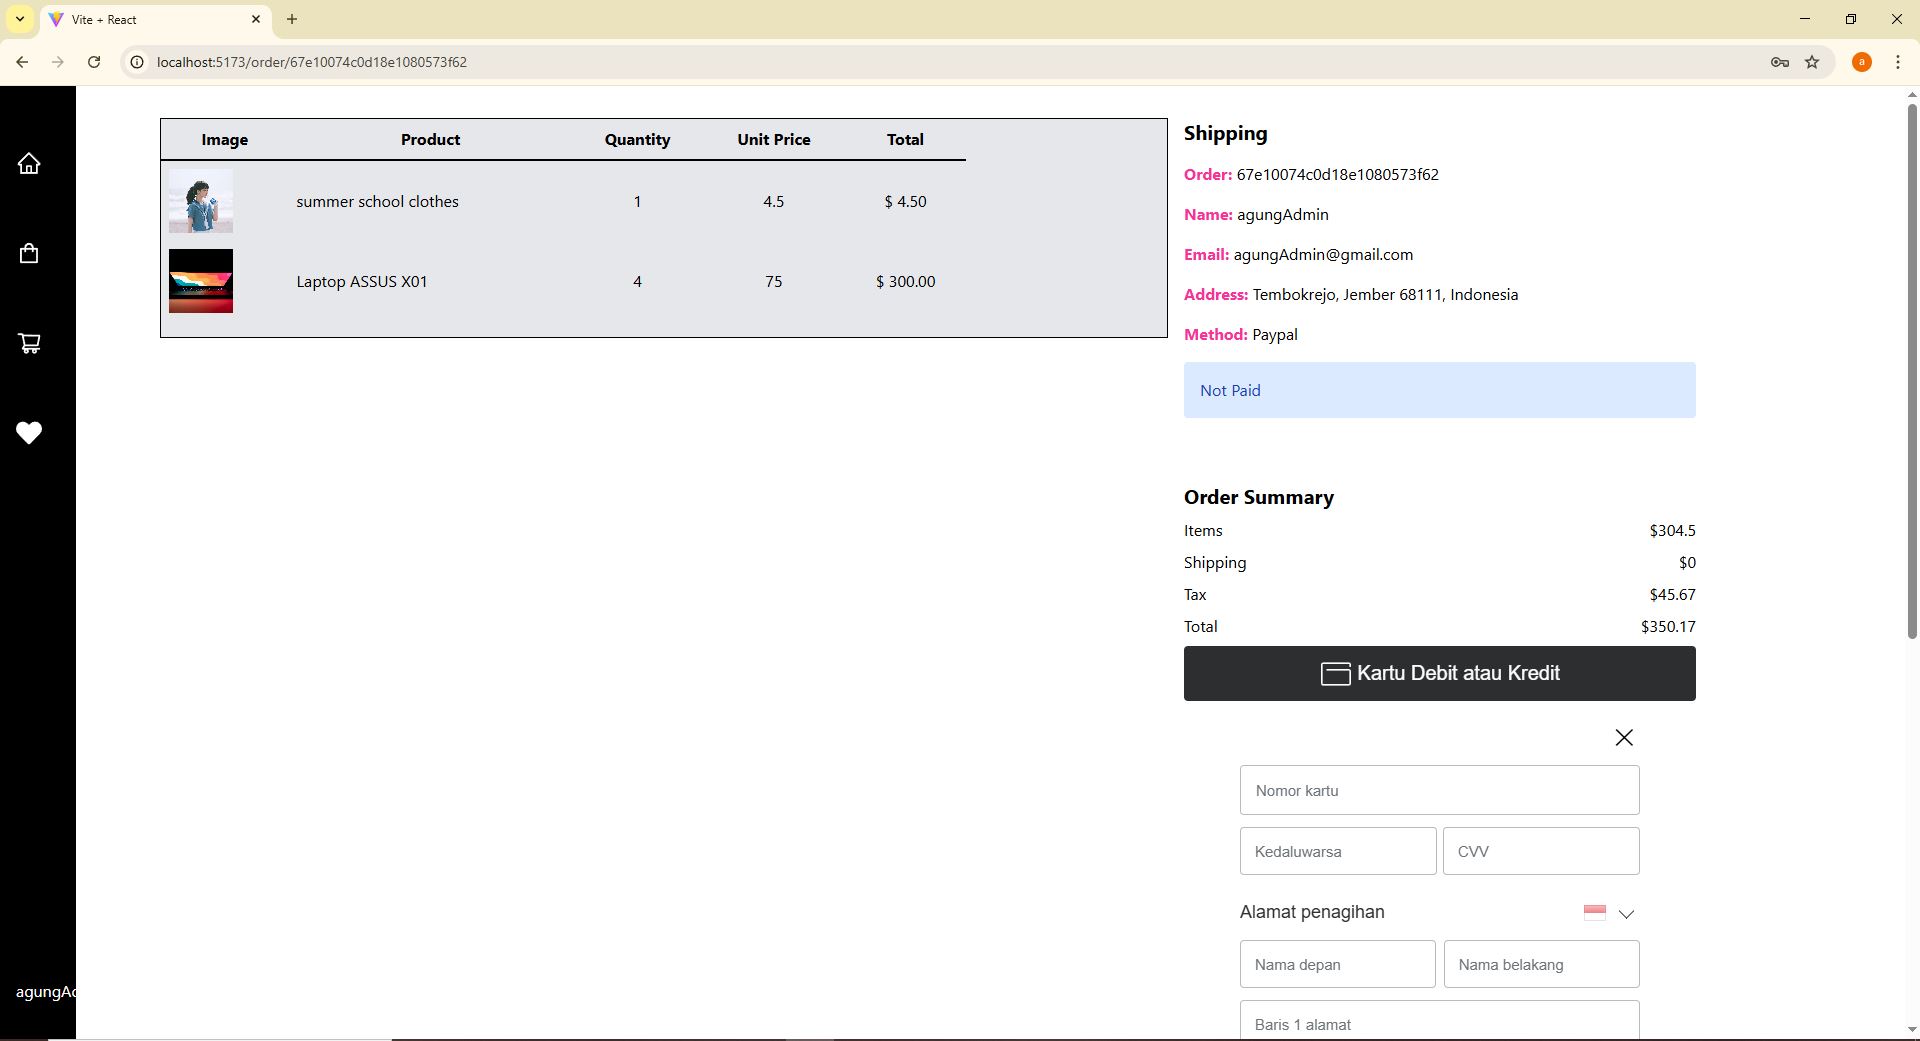Open the Shop bag icon in sidebar

click(29, 253)
